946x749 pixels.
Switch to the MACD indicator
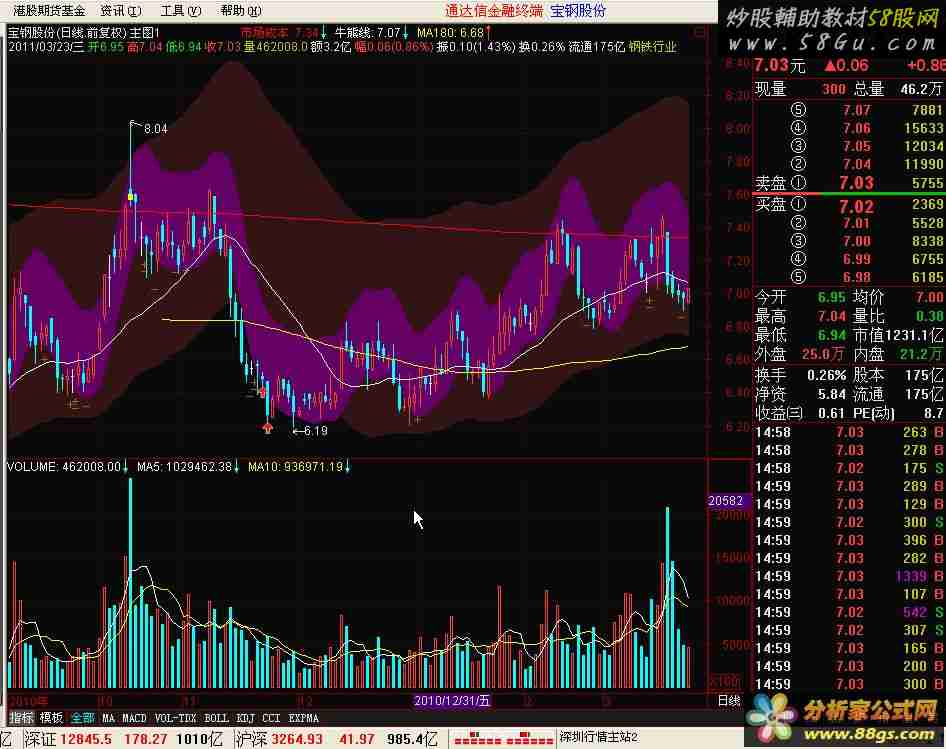pyautogui.click(x=134, y=718)
